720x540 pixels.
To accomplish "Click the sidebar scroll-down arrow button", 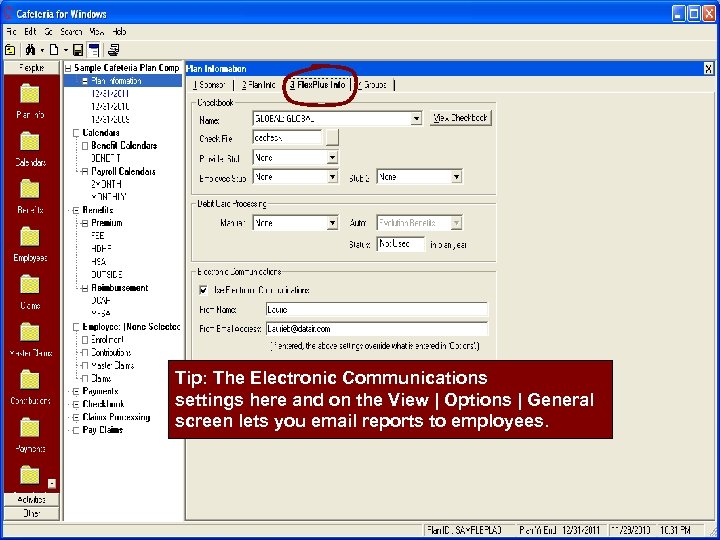I will [x=52, y=484].
